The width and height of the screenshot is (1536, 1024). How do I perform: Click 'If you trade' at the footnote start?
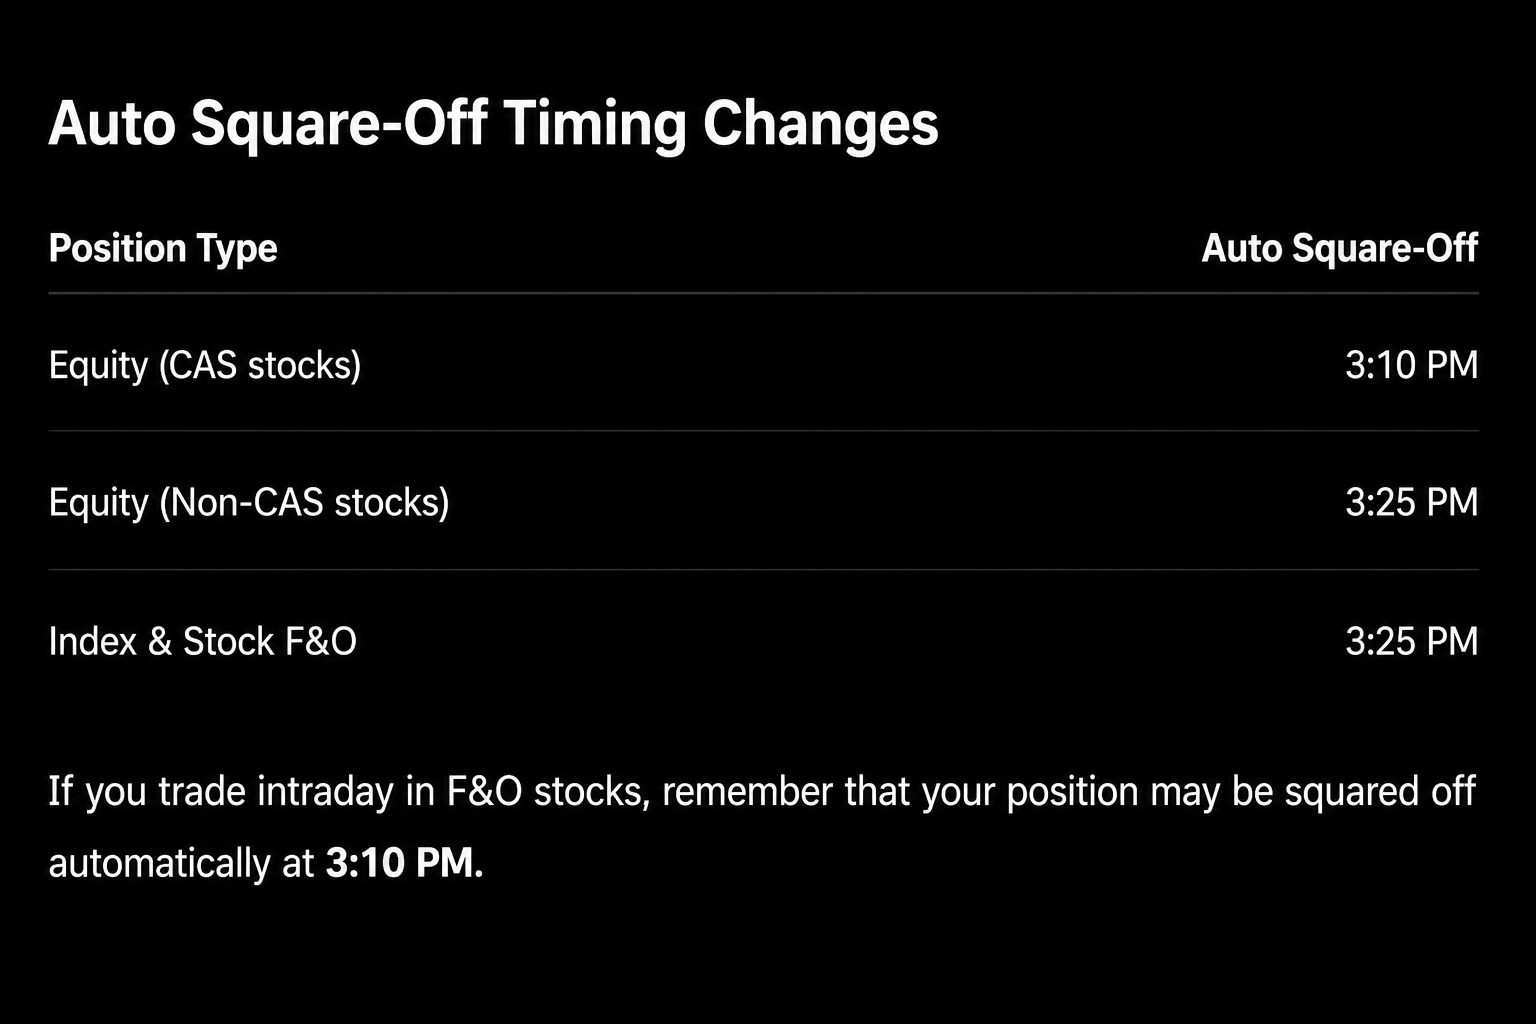coord(147,792)
